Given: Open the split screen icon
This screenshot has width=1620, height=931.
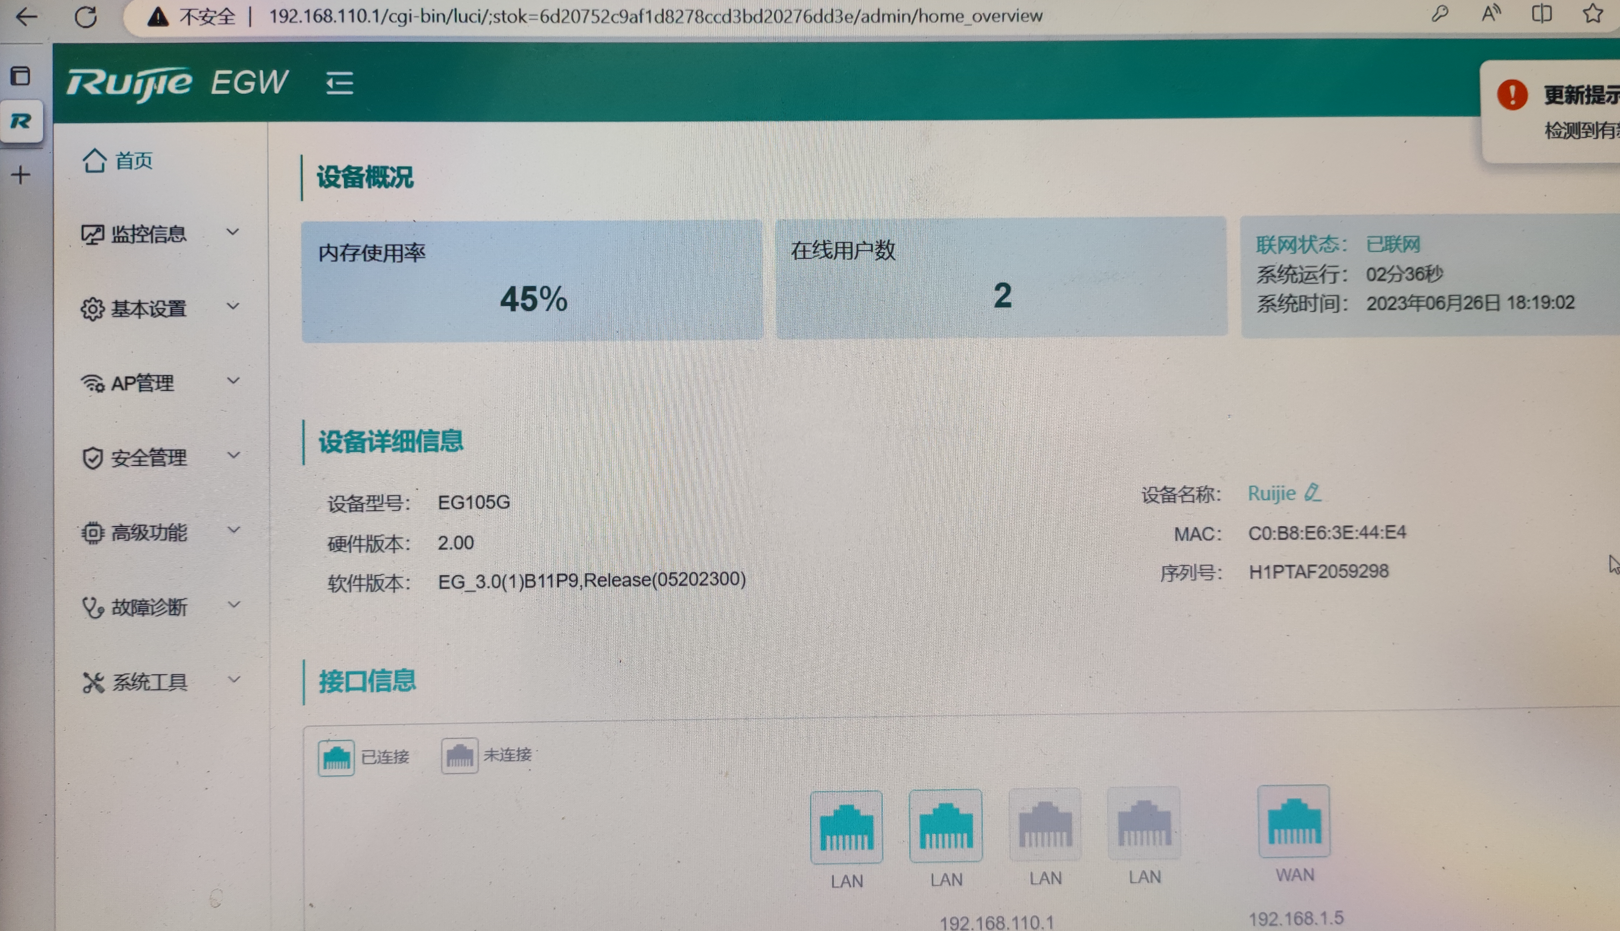Looking at the screenshot, I should [1542, 13].
